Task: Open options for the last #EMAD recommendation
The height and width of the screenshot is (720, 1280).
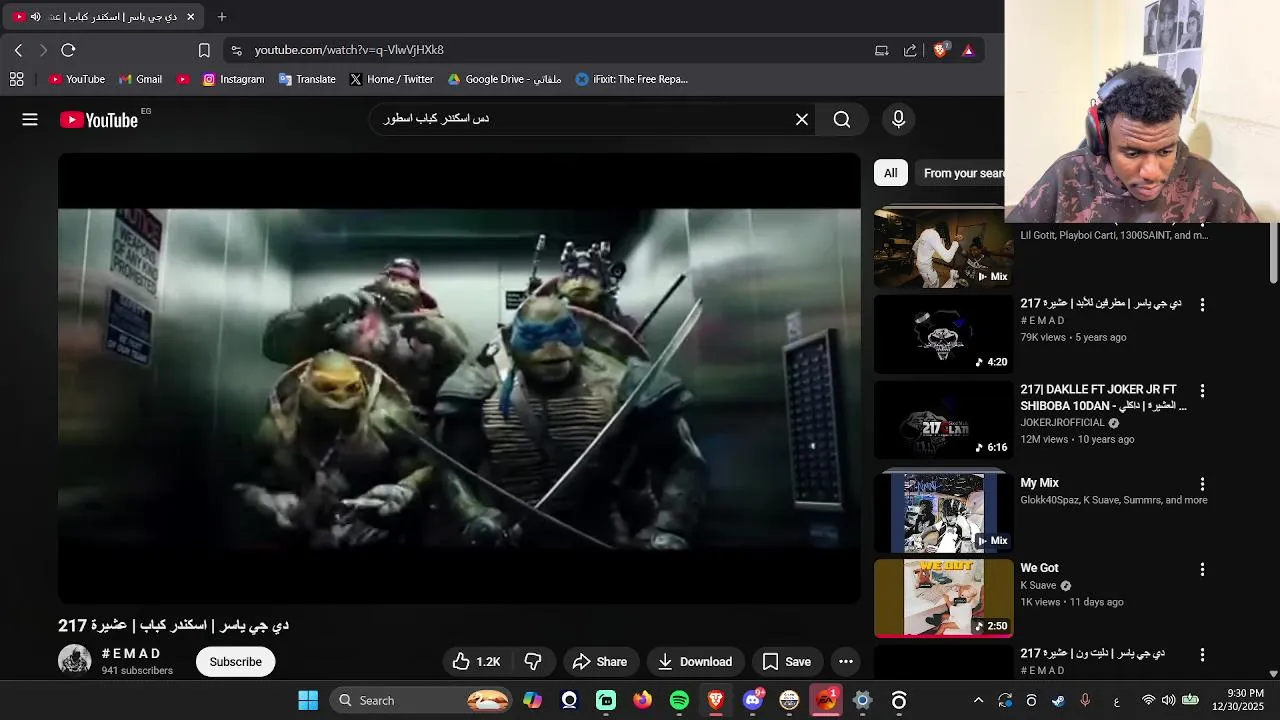Action: click(1202, 655)
